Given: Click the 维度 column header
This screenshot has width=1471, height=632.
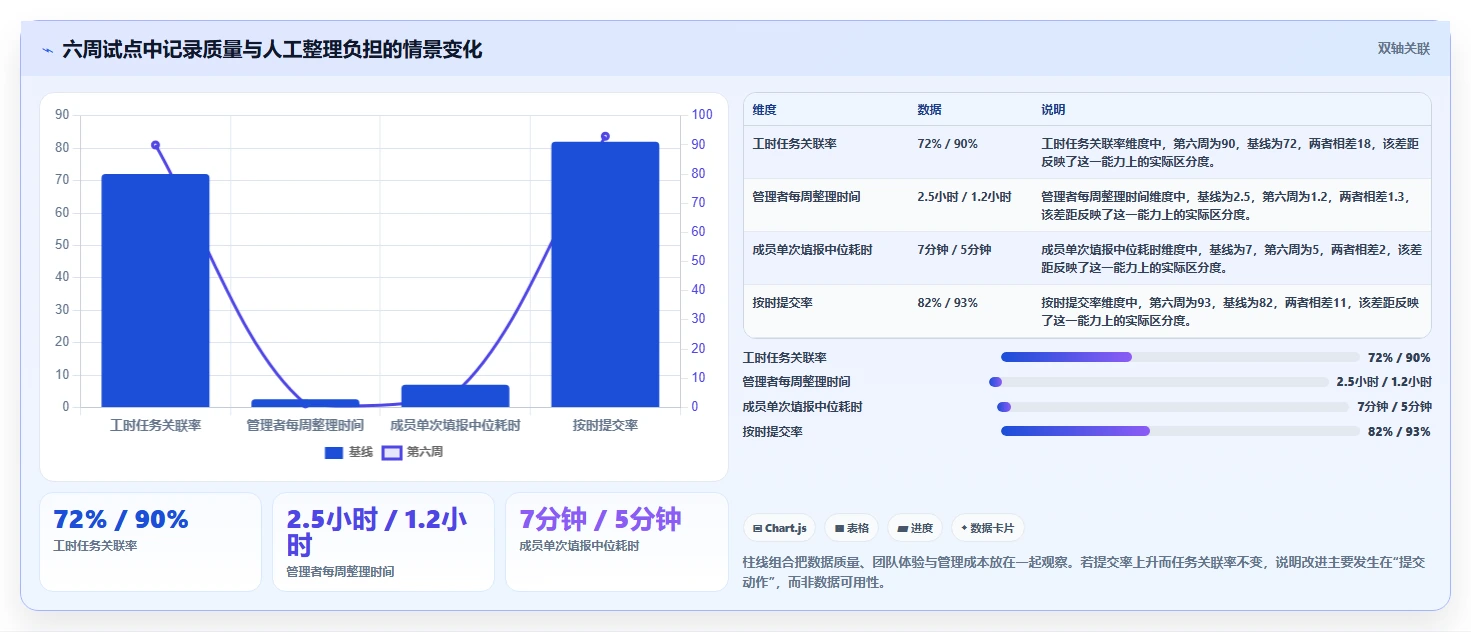Looking at the screenshot, I should (x=764, y=110).
